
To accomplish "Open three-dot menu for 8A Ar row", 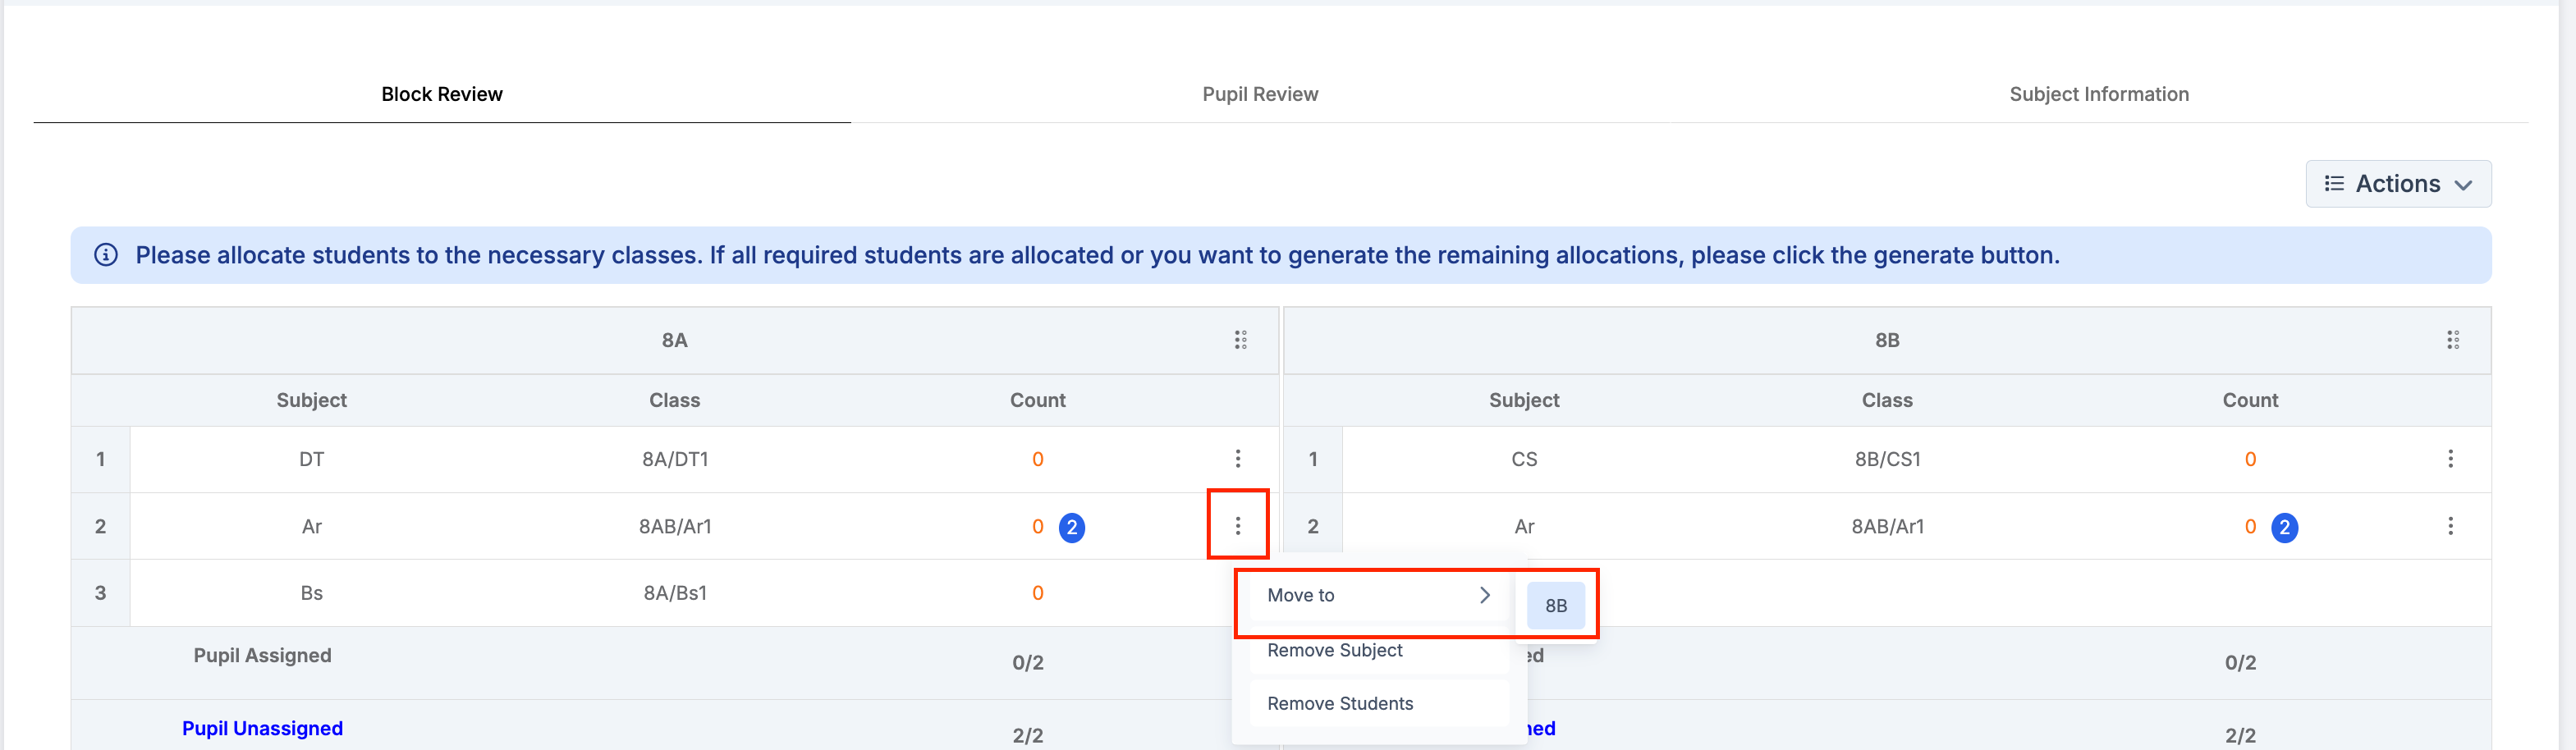I will pos(1238,526).
